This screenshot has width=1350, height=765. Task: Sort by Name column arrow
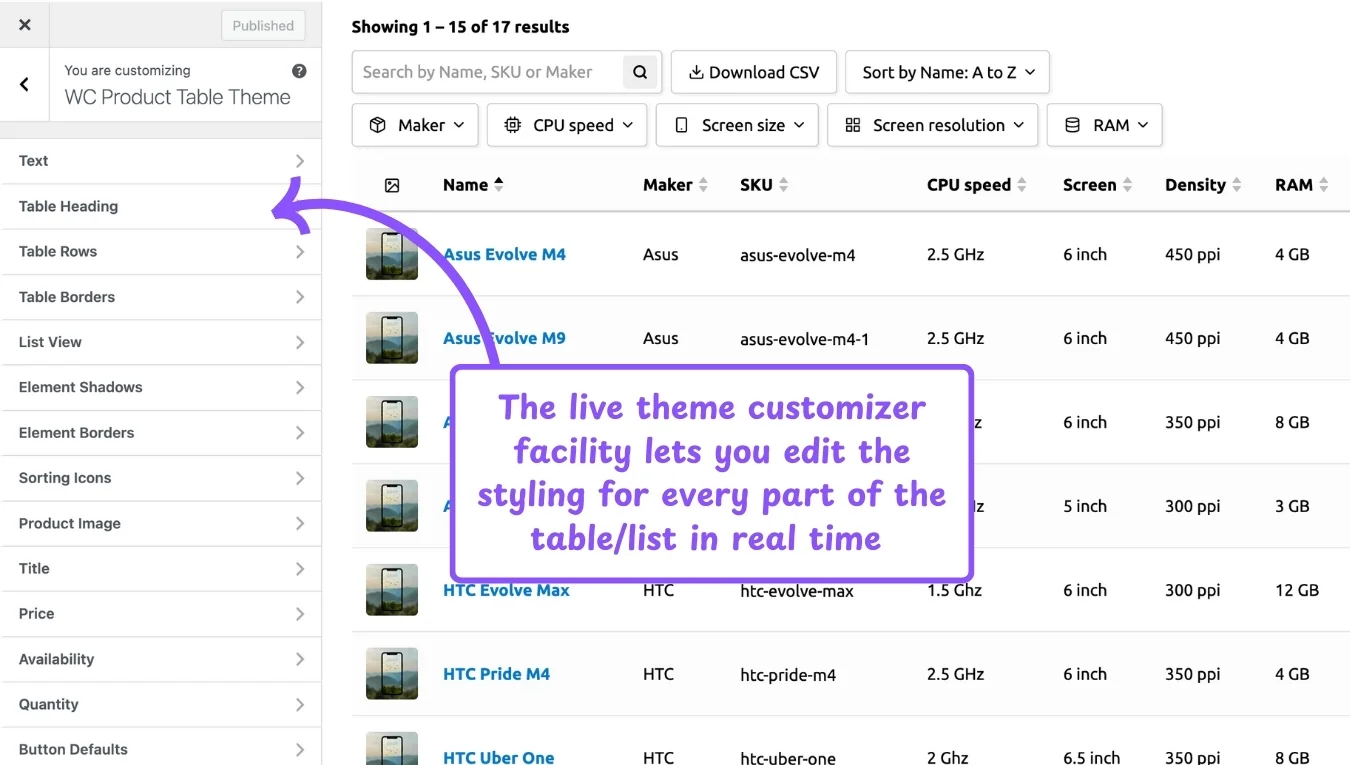tap(499, 184)
